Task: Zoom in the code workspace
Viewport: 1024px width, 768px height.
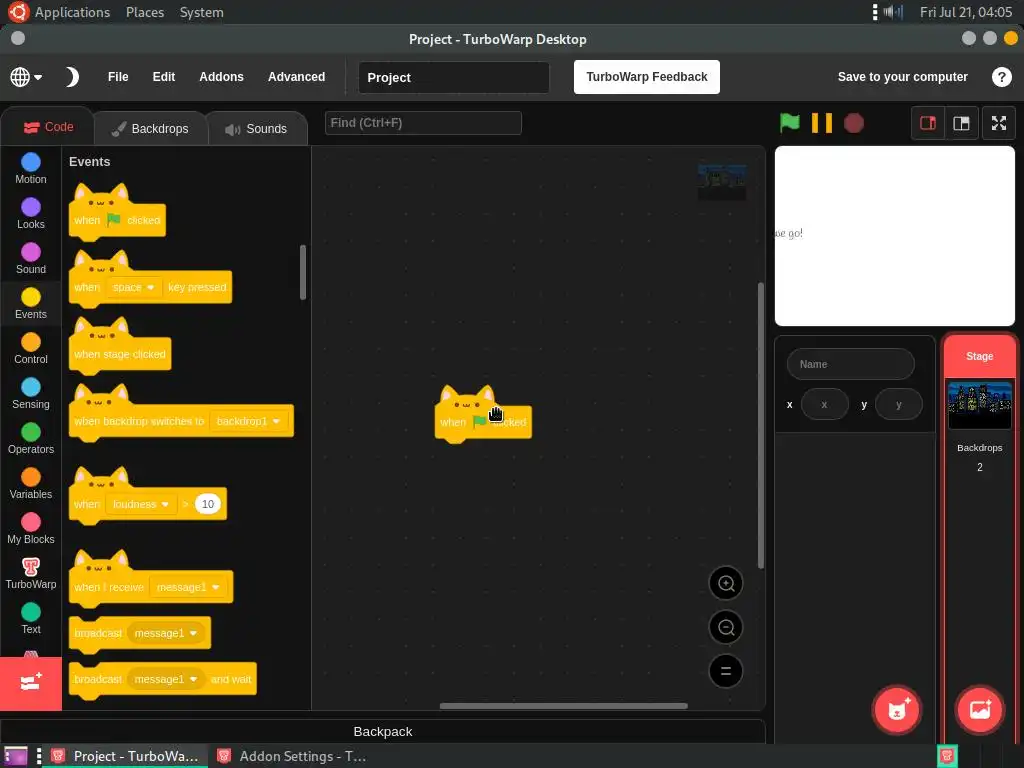Action: (x=726, y=583)
